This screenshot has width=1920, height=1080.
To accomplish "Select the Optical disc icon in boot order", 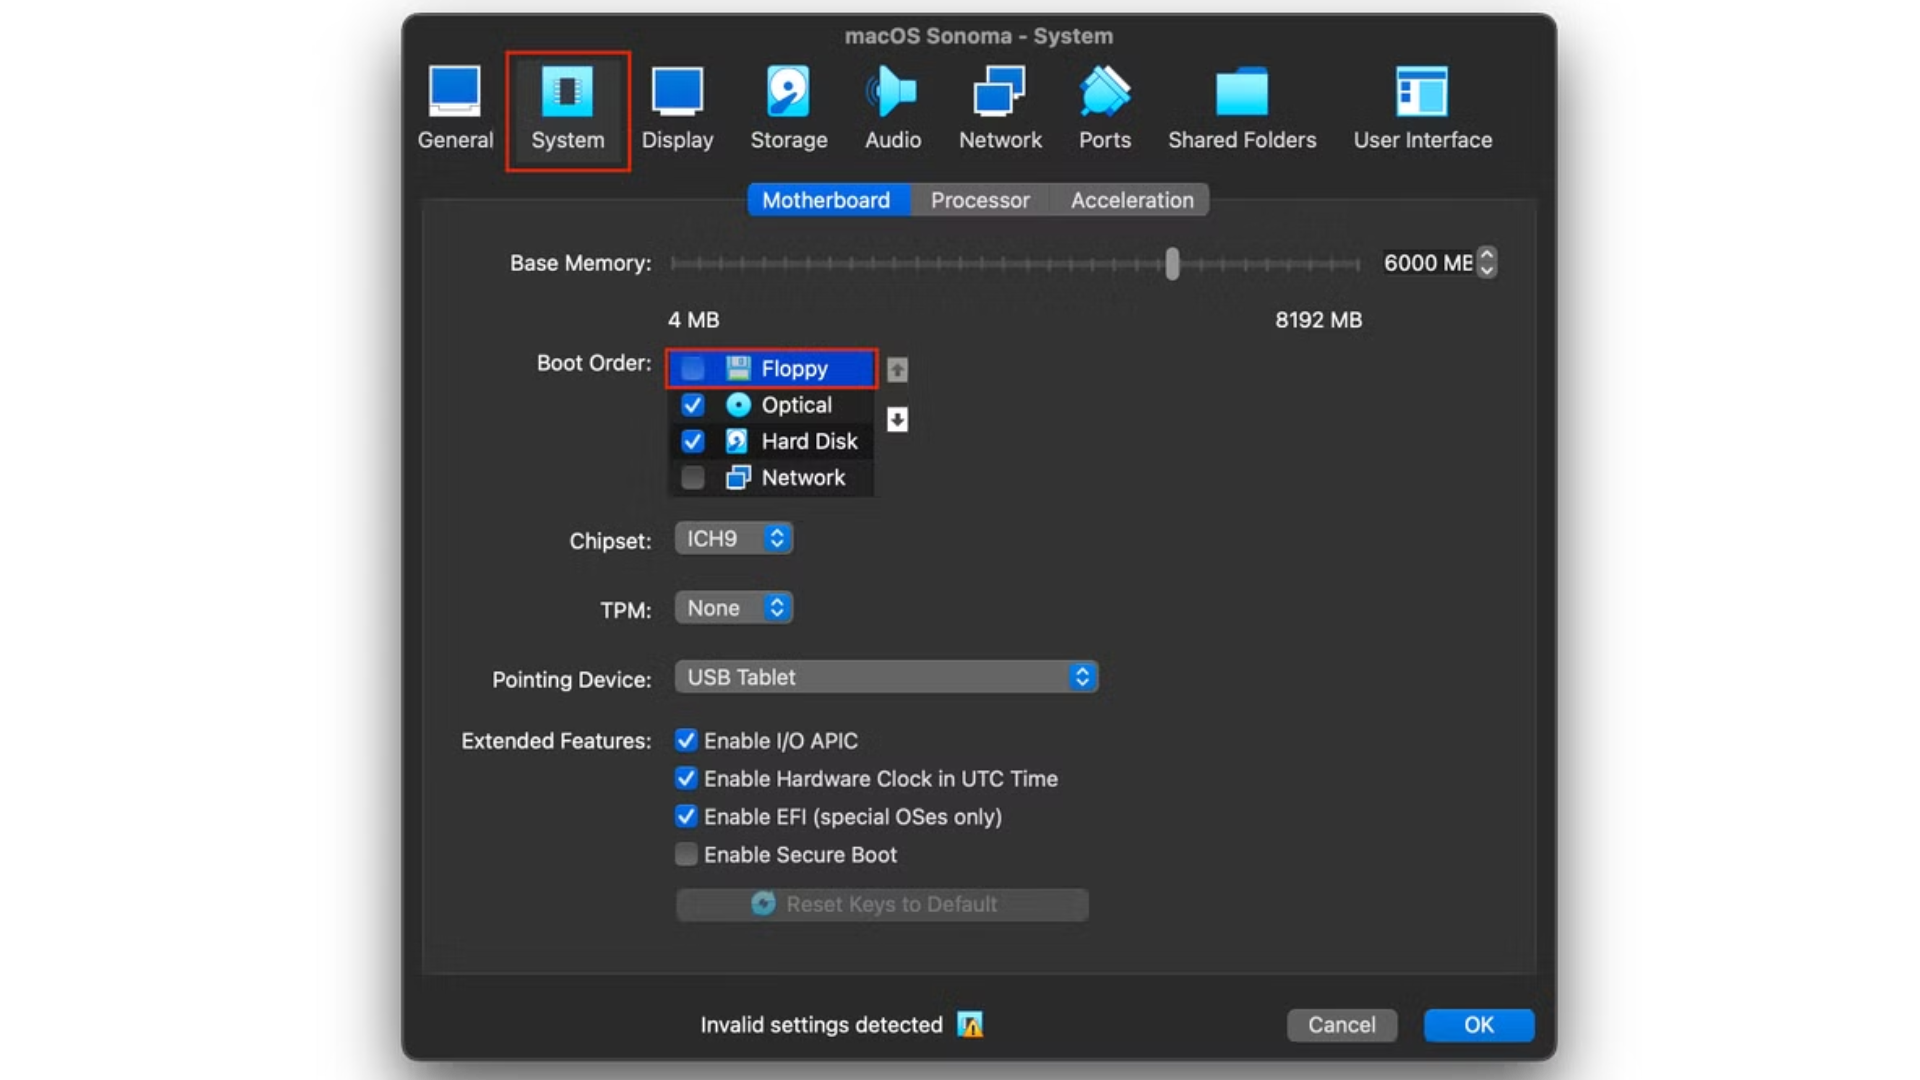I will pyautogui.click(x=738, y=405).
